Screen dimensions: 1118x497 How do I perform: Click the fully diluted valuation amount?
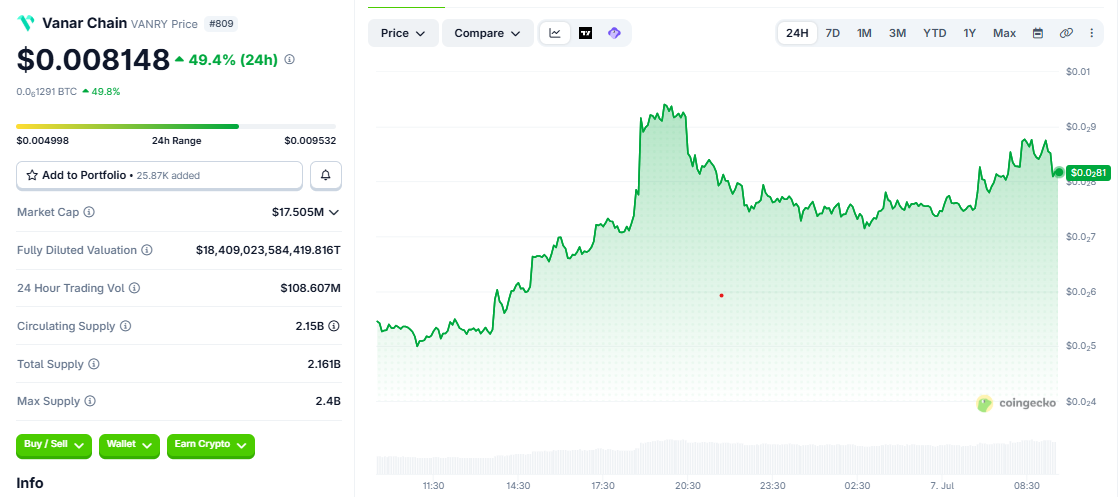268,250
